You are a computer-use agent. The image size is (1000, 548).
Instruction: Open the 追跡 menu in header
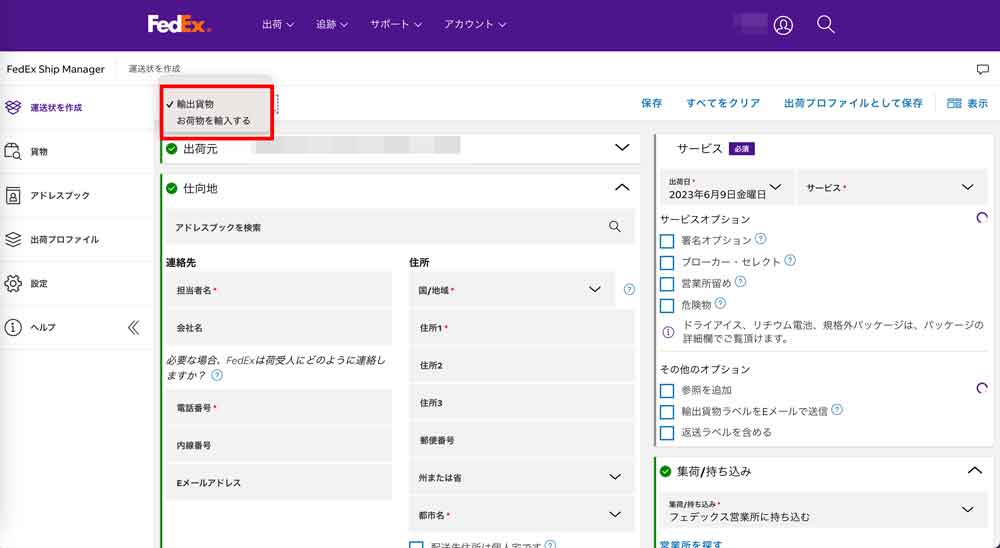point(332,24)
